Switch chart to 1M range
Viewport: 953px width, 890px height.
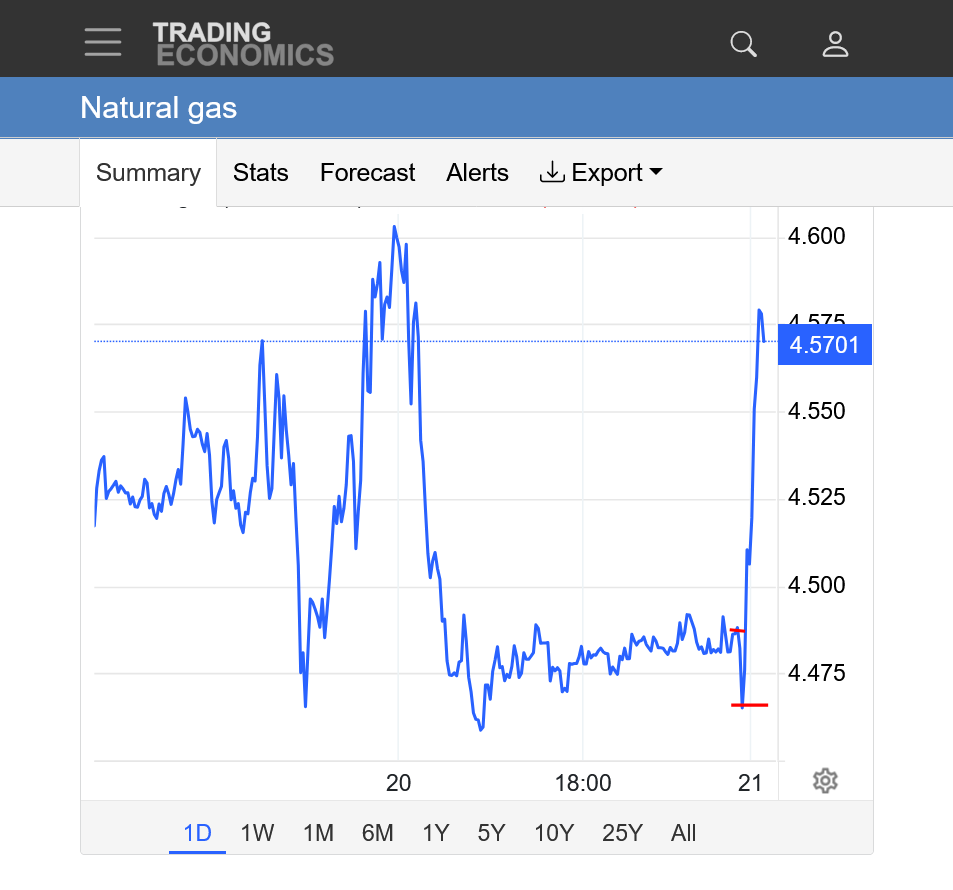pyautogui.click(x=318, y=833)
